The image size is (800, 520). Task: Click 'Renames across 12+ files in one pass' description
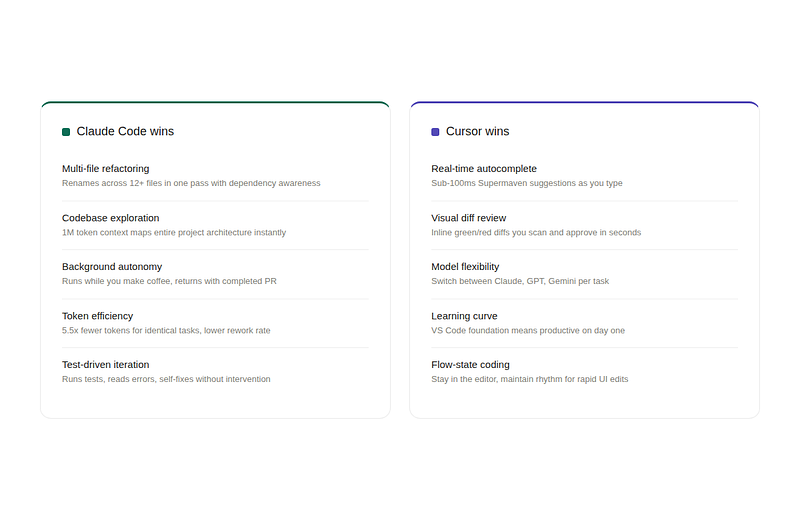point(191,183)
